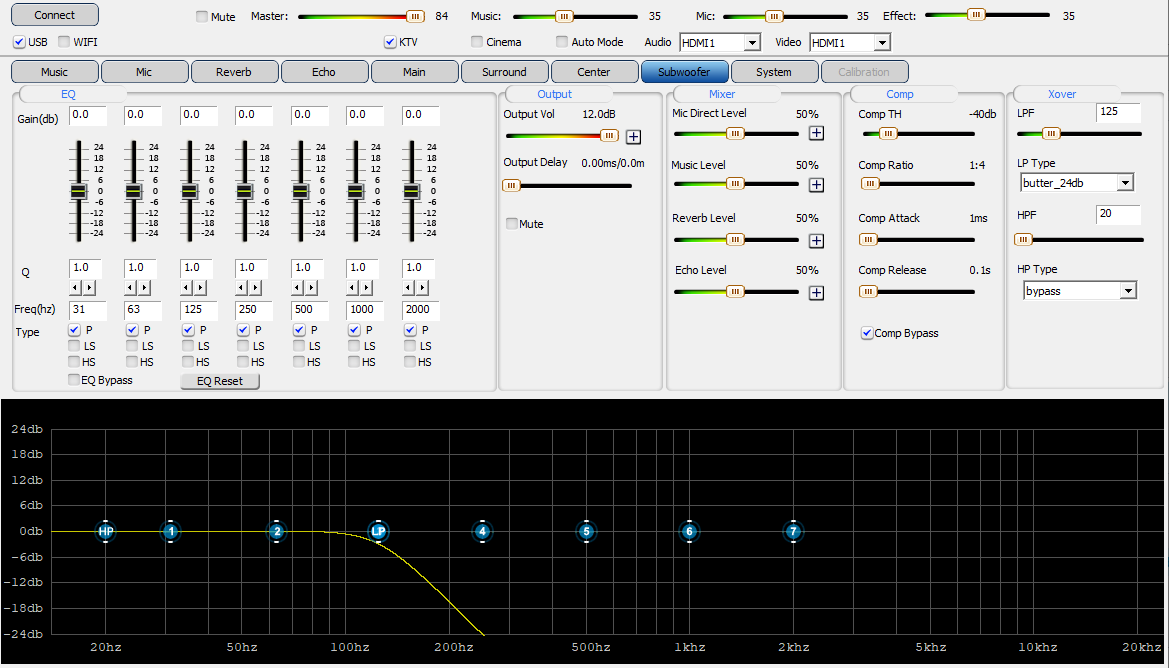Select the LP node on the graph
This screenshot has width=1169, height=668.
pos(378,532)
